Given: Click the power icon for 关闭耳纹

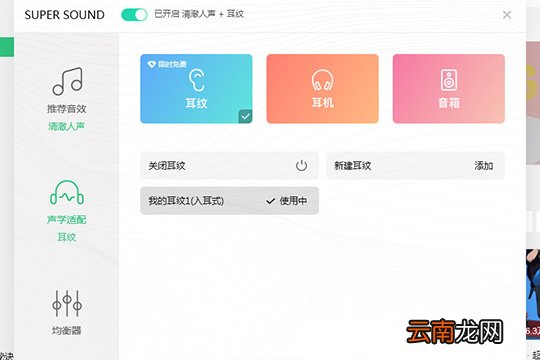Looking at the screenshot, I should point(301,166).
